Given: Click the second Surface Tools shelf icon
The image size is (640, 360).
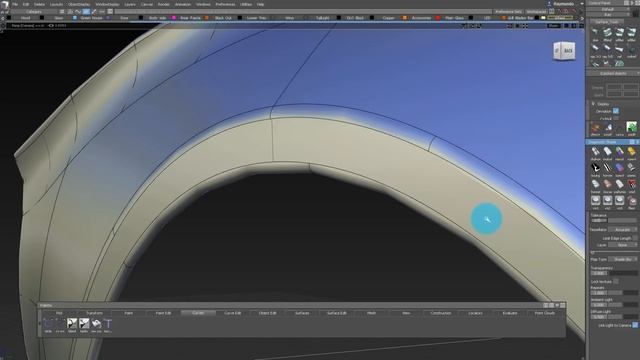Looking at the screenshot, I should 607,34.
